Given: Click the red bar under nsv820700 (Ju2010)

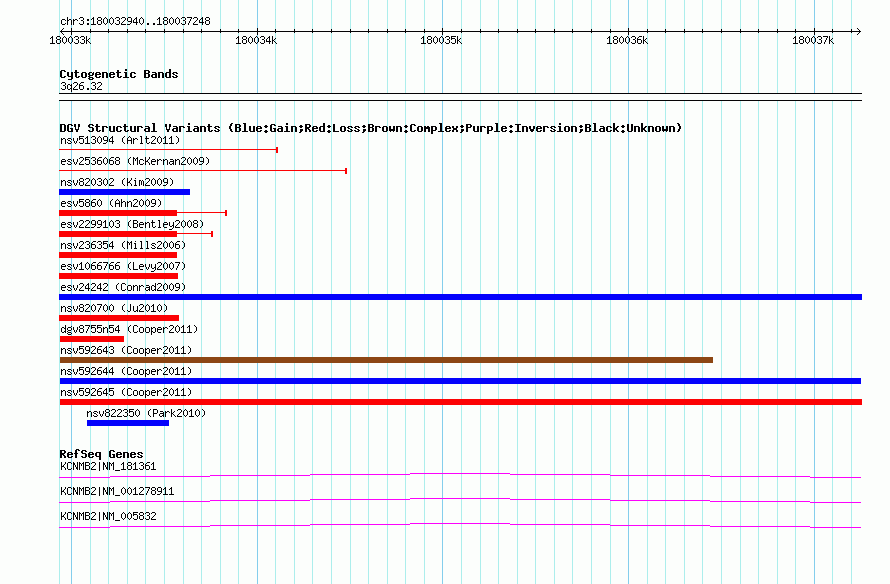Looking at the screenshot, I should coord(119,318).
